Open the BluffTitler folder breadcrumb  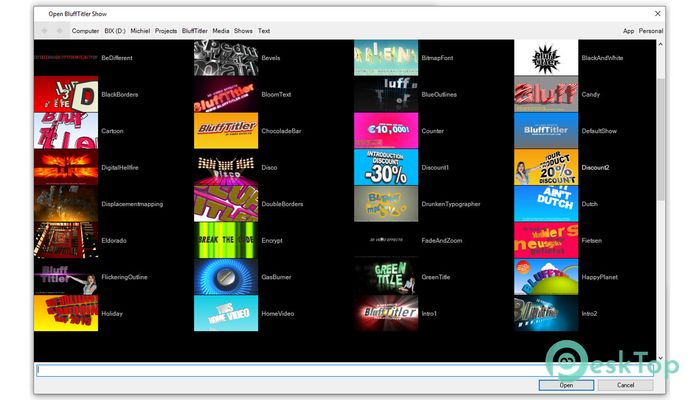pyautogui.click(x=195, y=31)
